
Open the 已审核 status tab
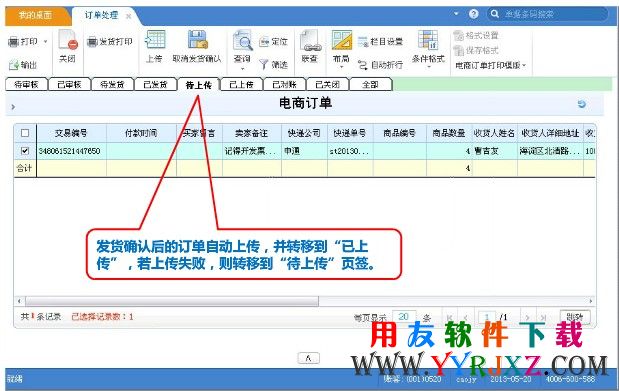pos(69,84)
